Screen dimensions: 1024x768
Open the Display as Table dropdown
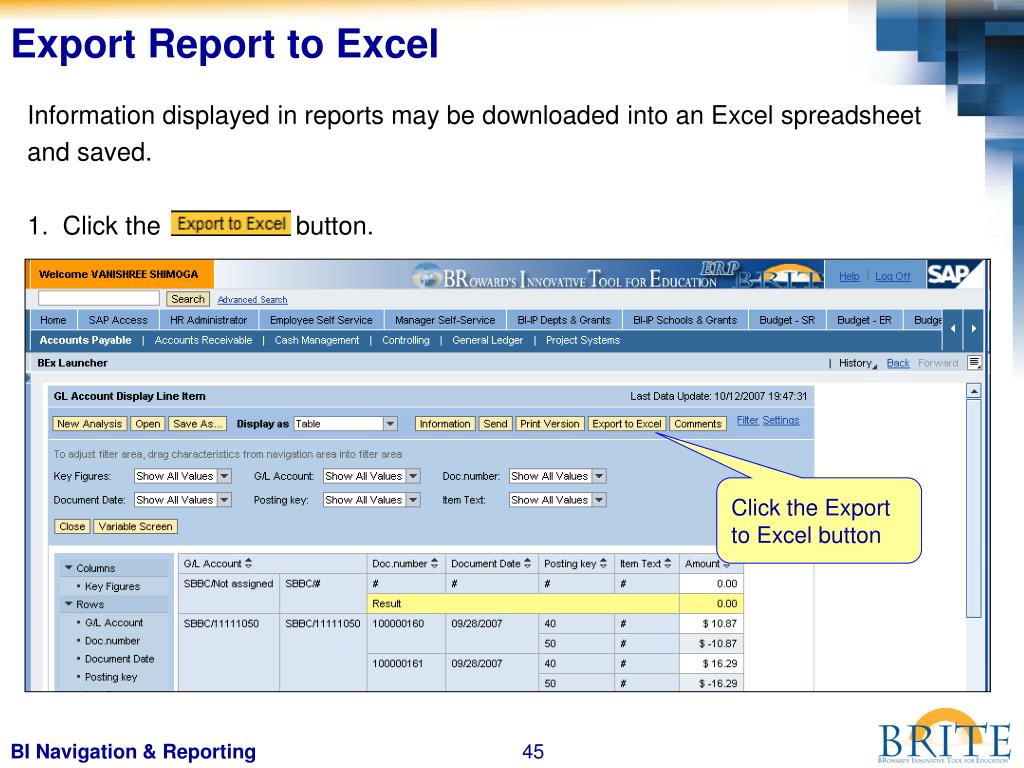point(390,424)
